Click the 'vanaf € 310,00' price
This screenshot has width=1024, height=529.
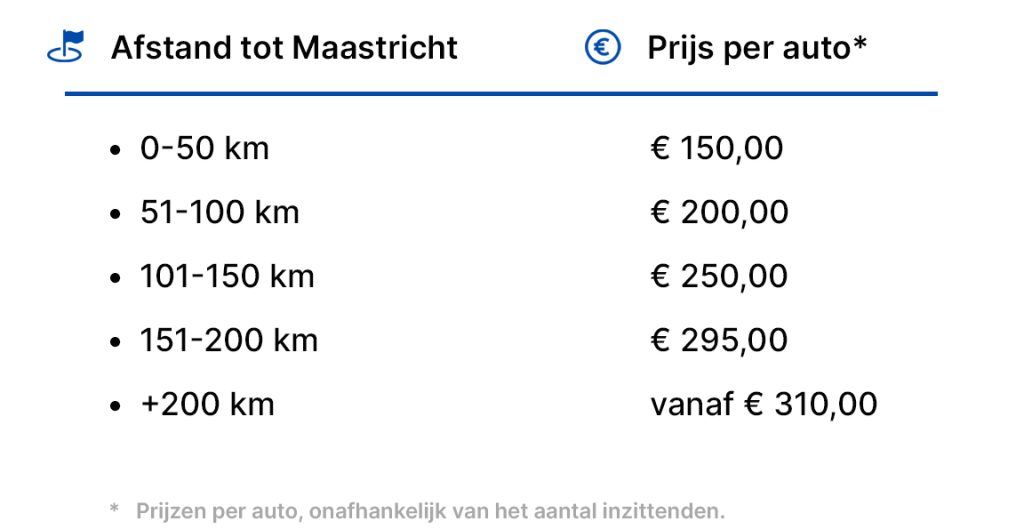[763, 405]
